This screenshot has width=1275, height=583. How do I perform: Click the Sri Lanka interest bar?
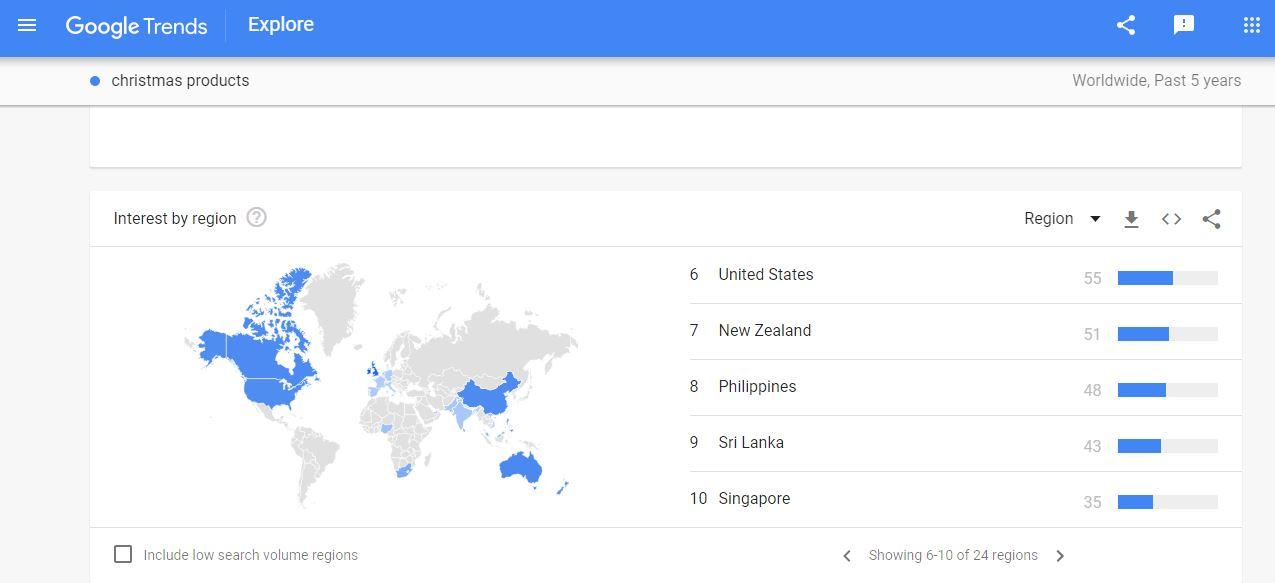click(x=1167, y=446)
